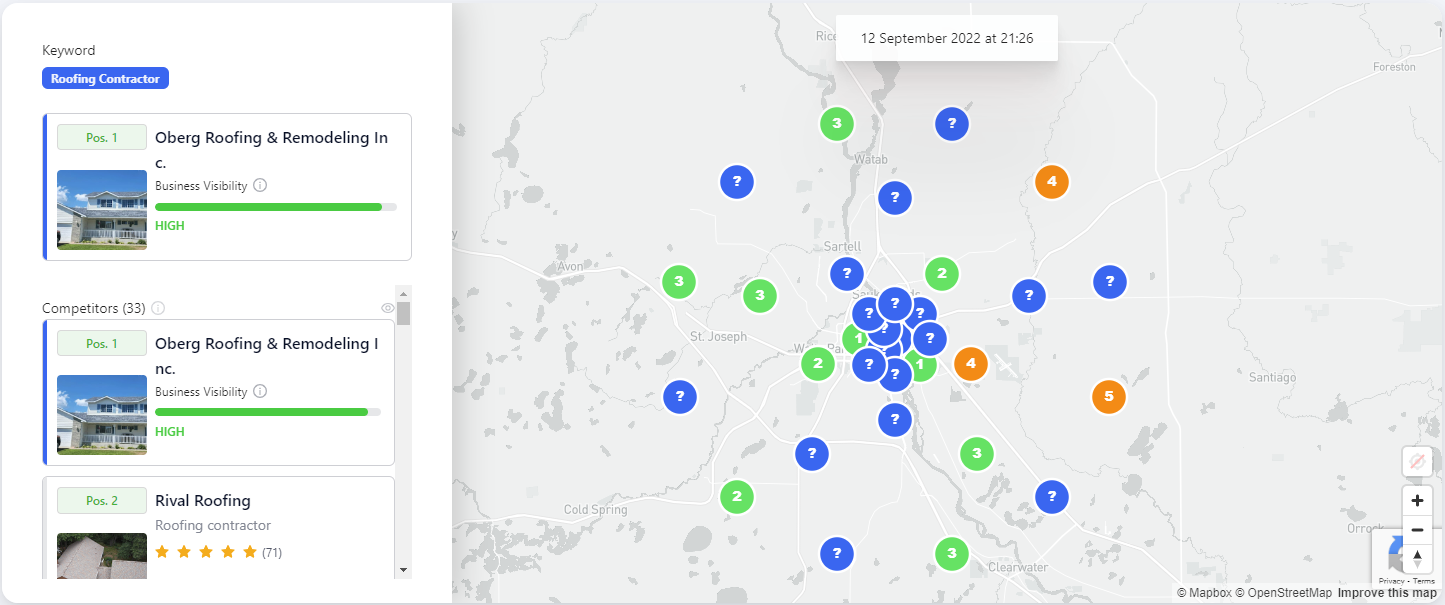Screen dimensions: 1445x605
Task: Show info tooltip beside Competitors (33)
Action: 158,308
